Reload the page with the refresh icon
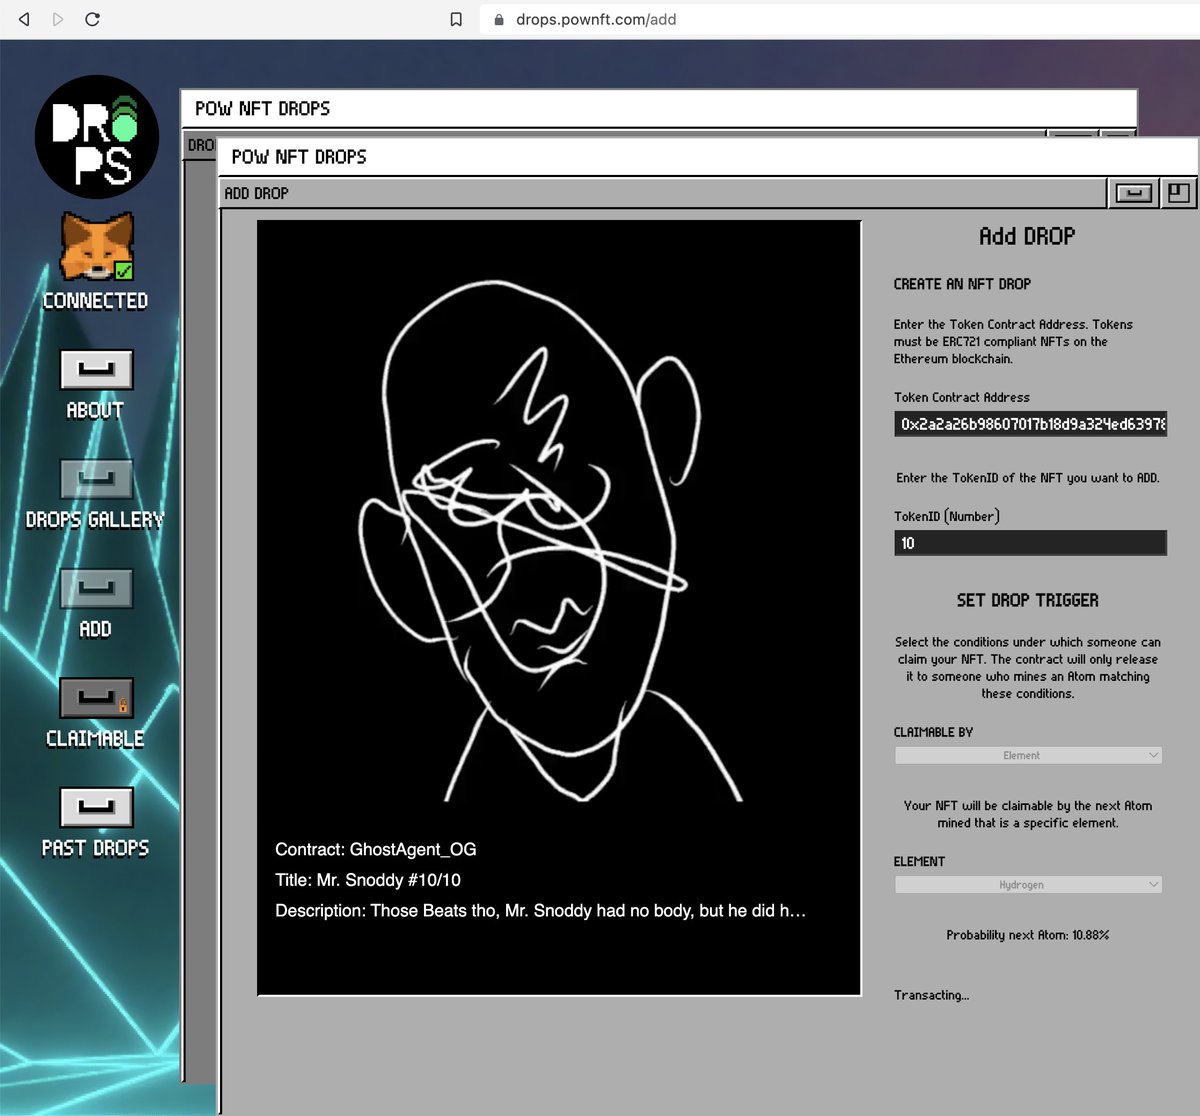This screenshot has width=1200, height=1116. 92,19
